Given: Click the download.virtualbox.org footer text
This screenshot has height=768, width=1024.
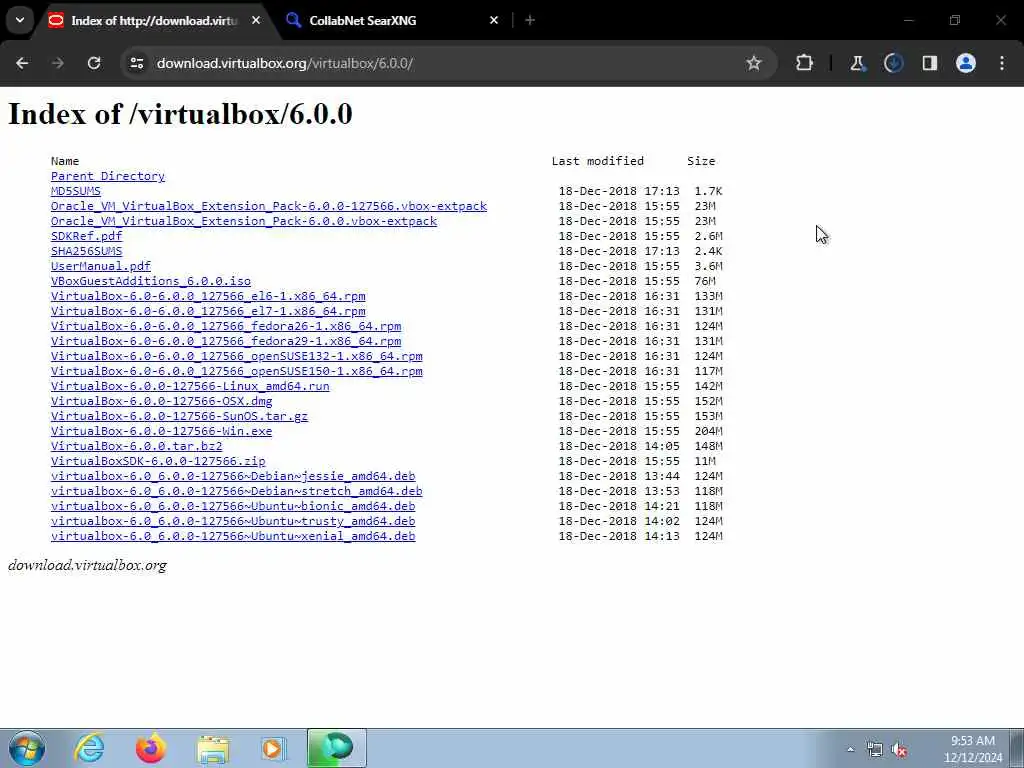Looking at the screenshot, I should [88, 566].
